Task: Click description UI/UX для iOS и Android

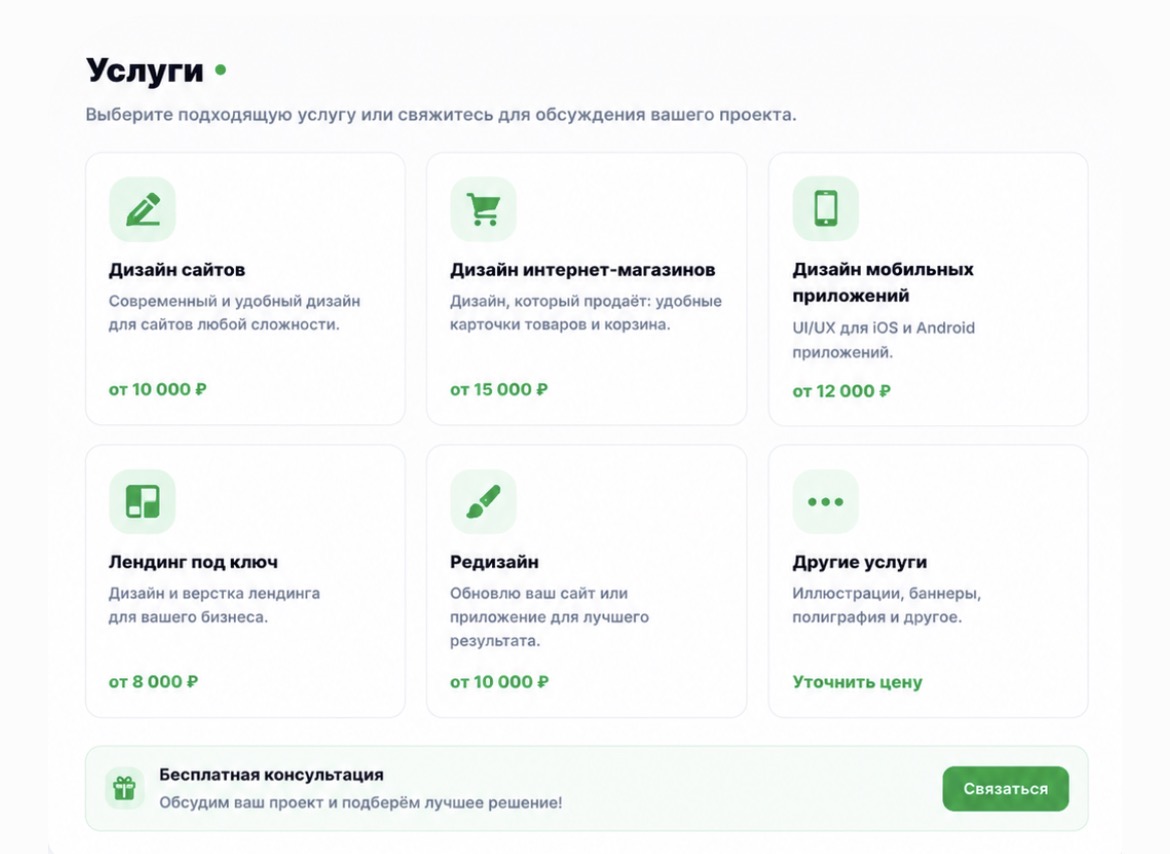Action: click(883, 339)
